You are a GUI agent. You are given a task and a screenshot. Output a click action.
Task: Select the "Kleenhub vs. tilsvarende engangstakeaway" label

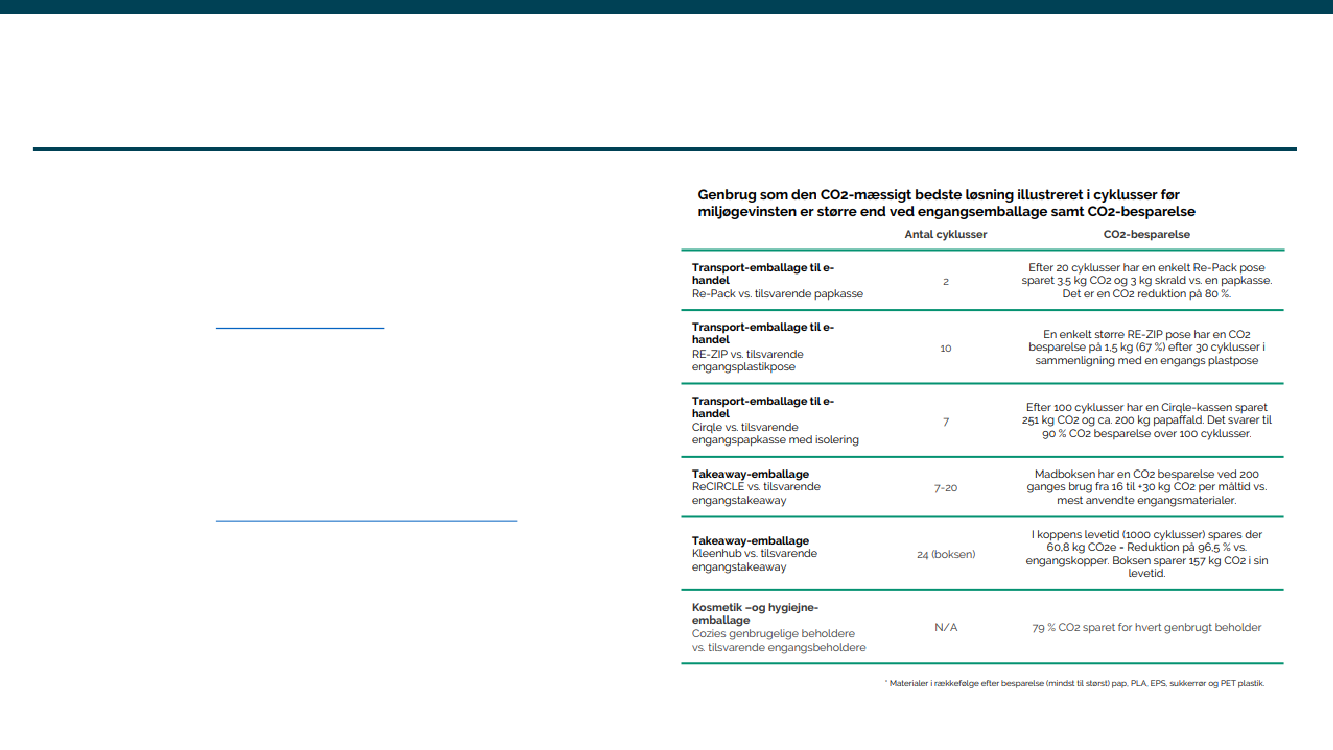(754, 560)
